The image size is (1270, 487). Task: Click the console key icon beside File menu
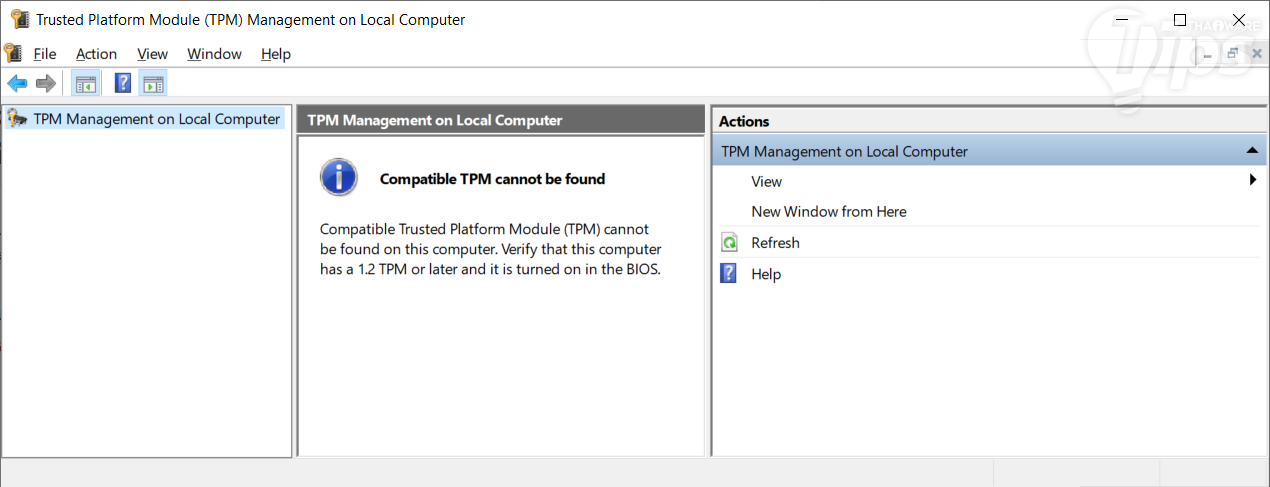(x=13, y=53)
